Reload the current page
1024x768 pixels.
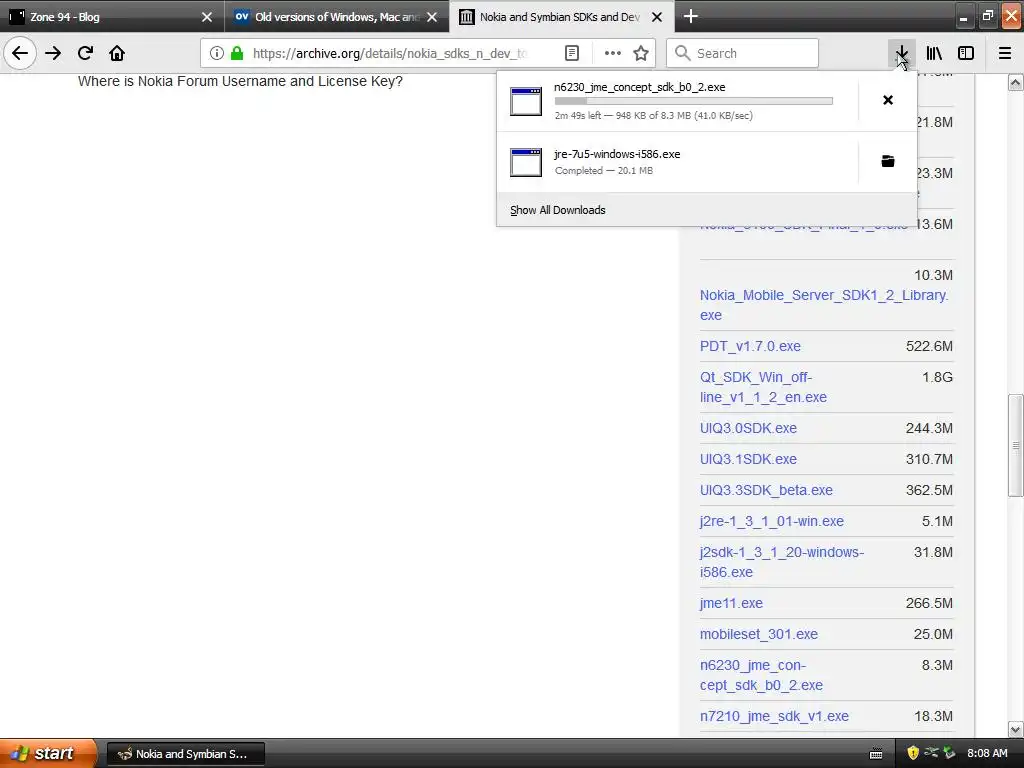pyautogui.click(x=85, y=53)
